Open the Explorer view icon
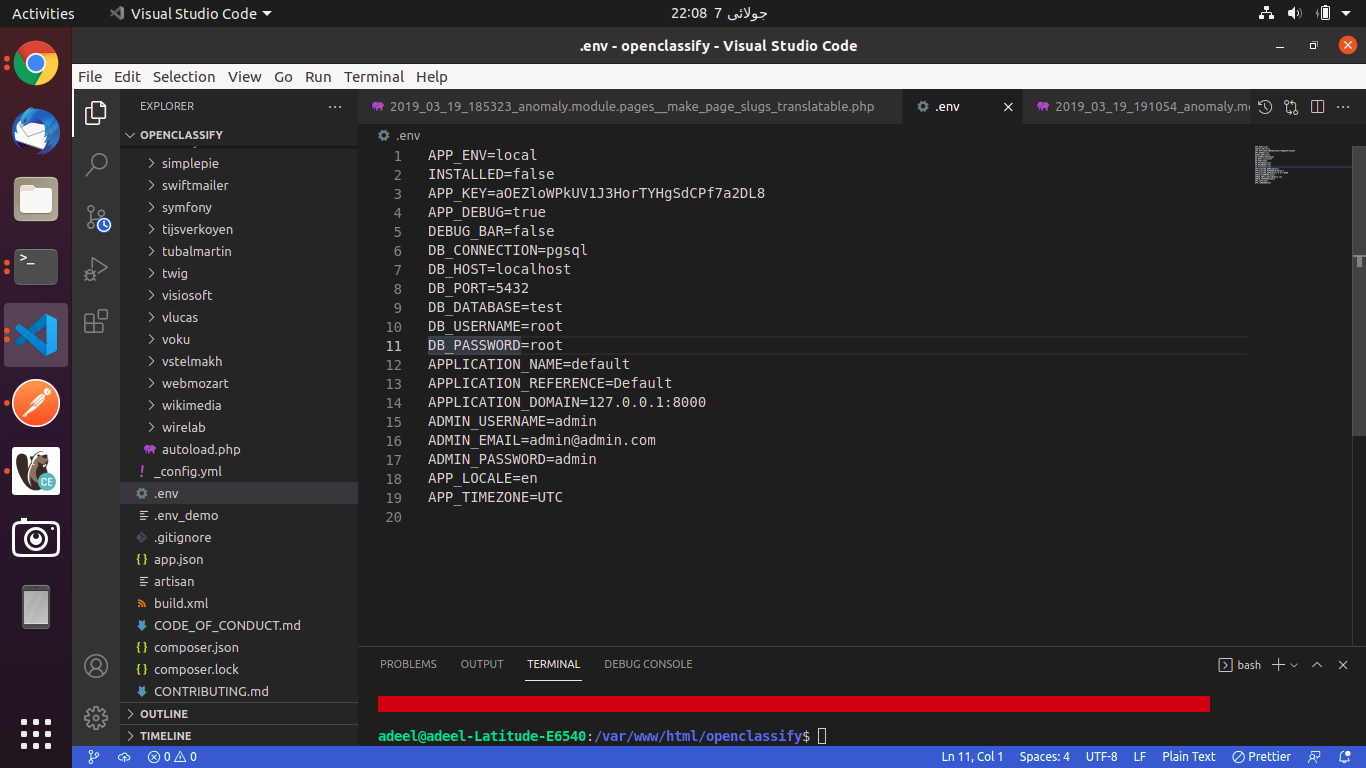Viewport: 1366px width, 768px height. [96, 113]
